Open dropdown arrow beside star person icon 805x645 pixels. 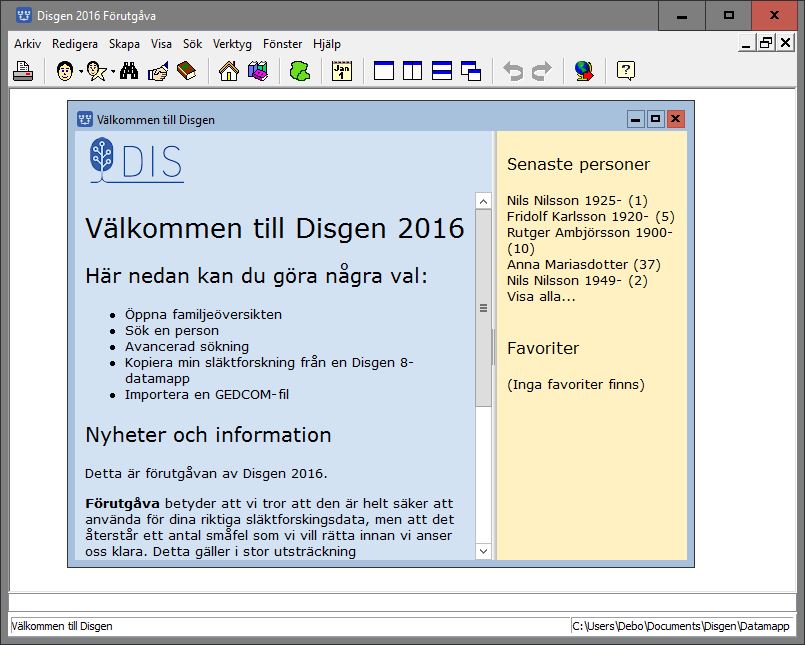pos(113,71)
